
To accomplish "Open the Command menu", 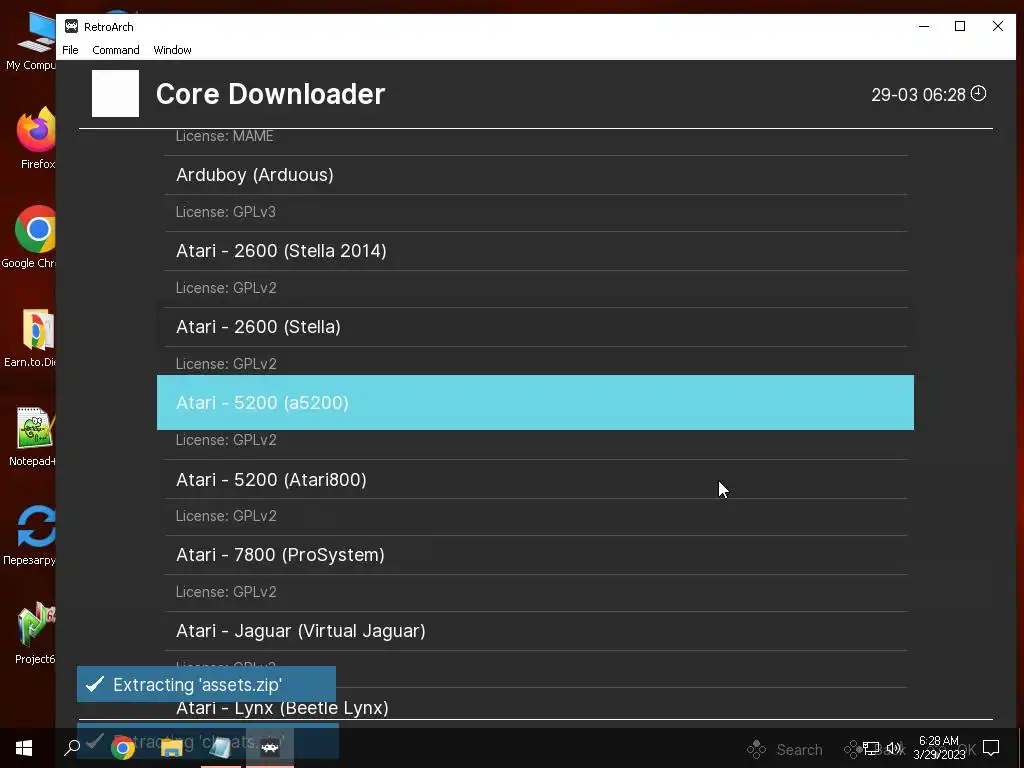I will (116, 50).
